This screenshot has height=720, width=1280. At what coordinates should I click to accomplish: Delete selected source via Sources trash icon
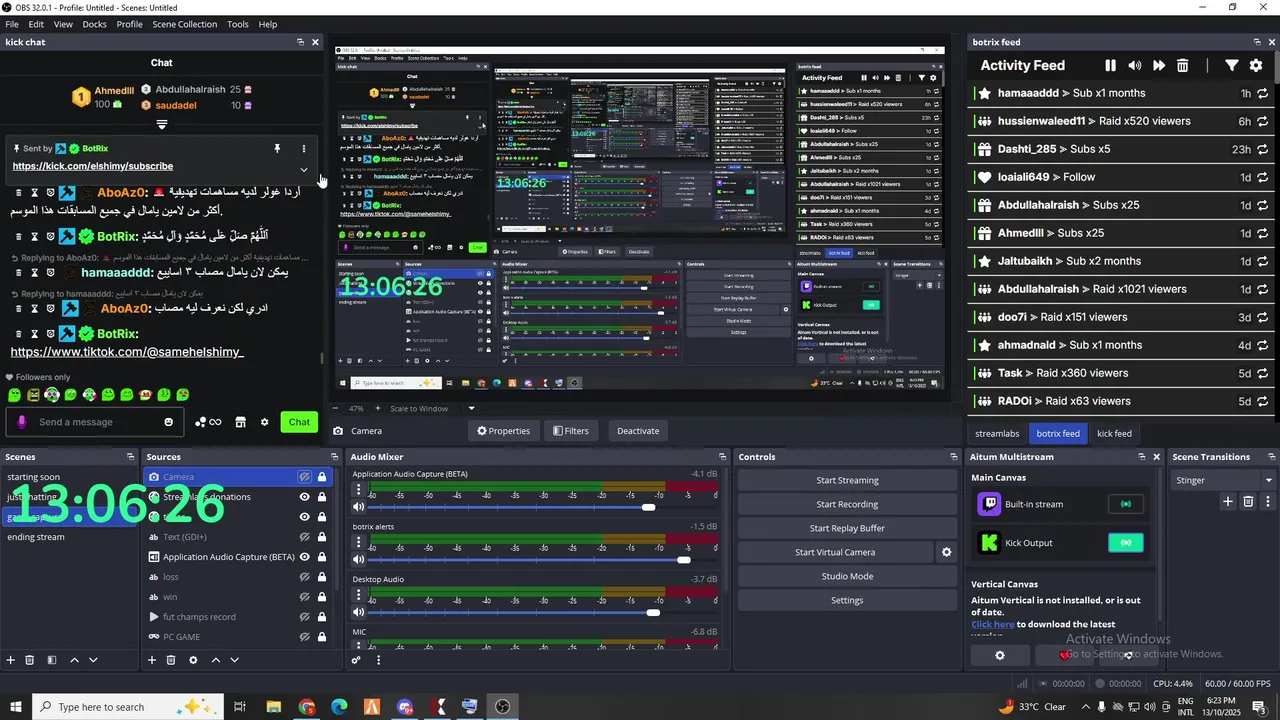171,660
